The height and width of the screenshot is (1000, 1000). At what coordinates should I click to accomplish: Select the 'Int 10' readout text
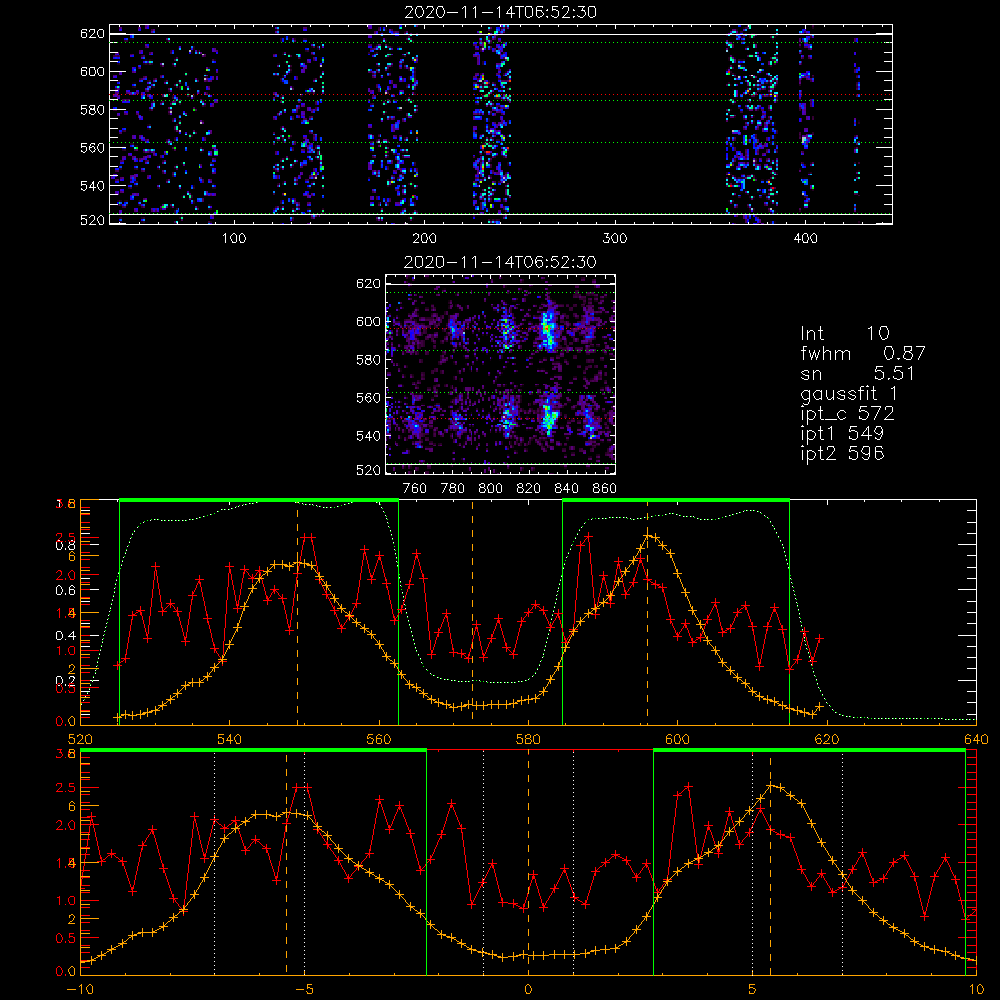coord(844,333)
